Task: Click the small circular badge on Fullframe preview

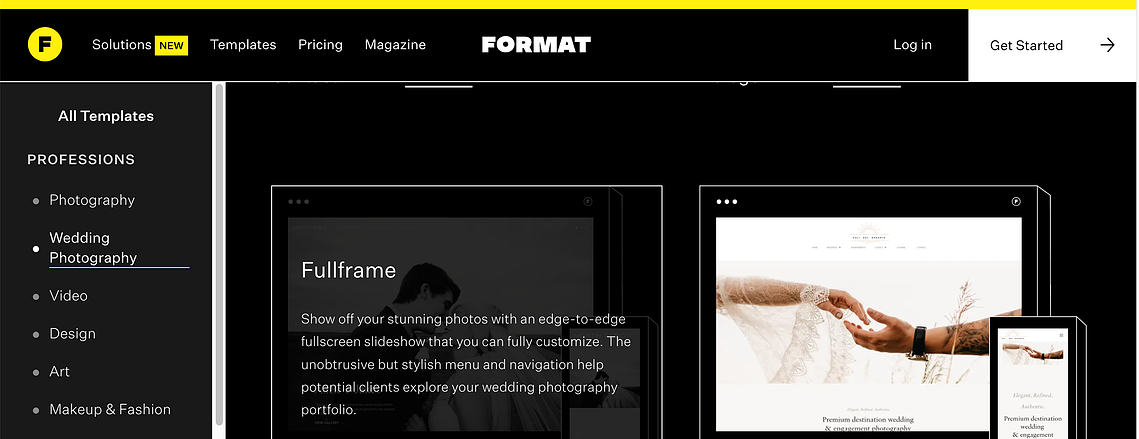Action: click(x=588, y=202)
